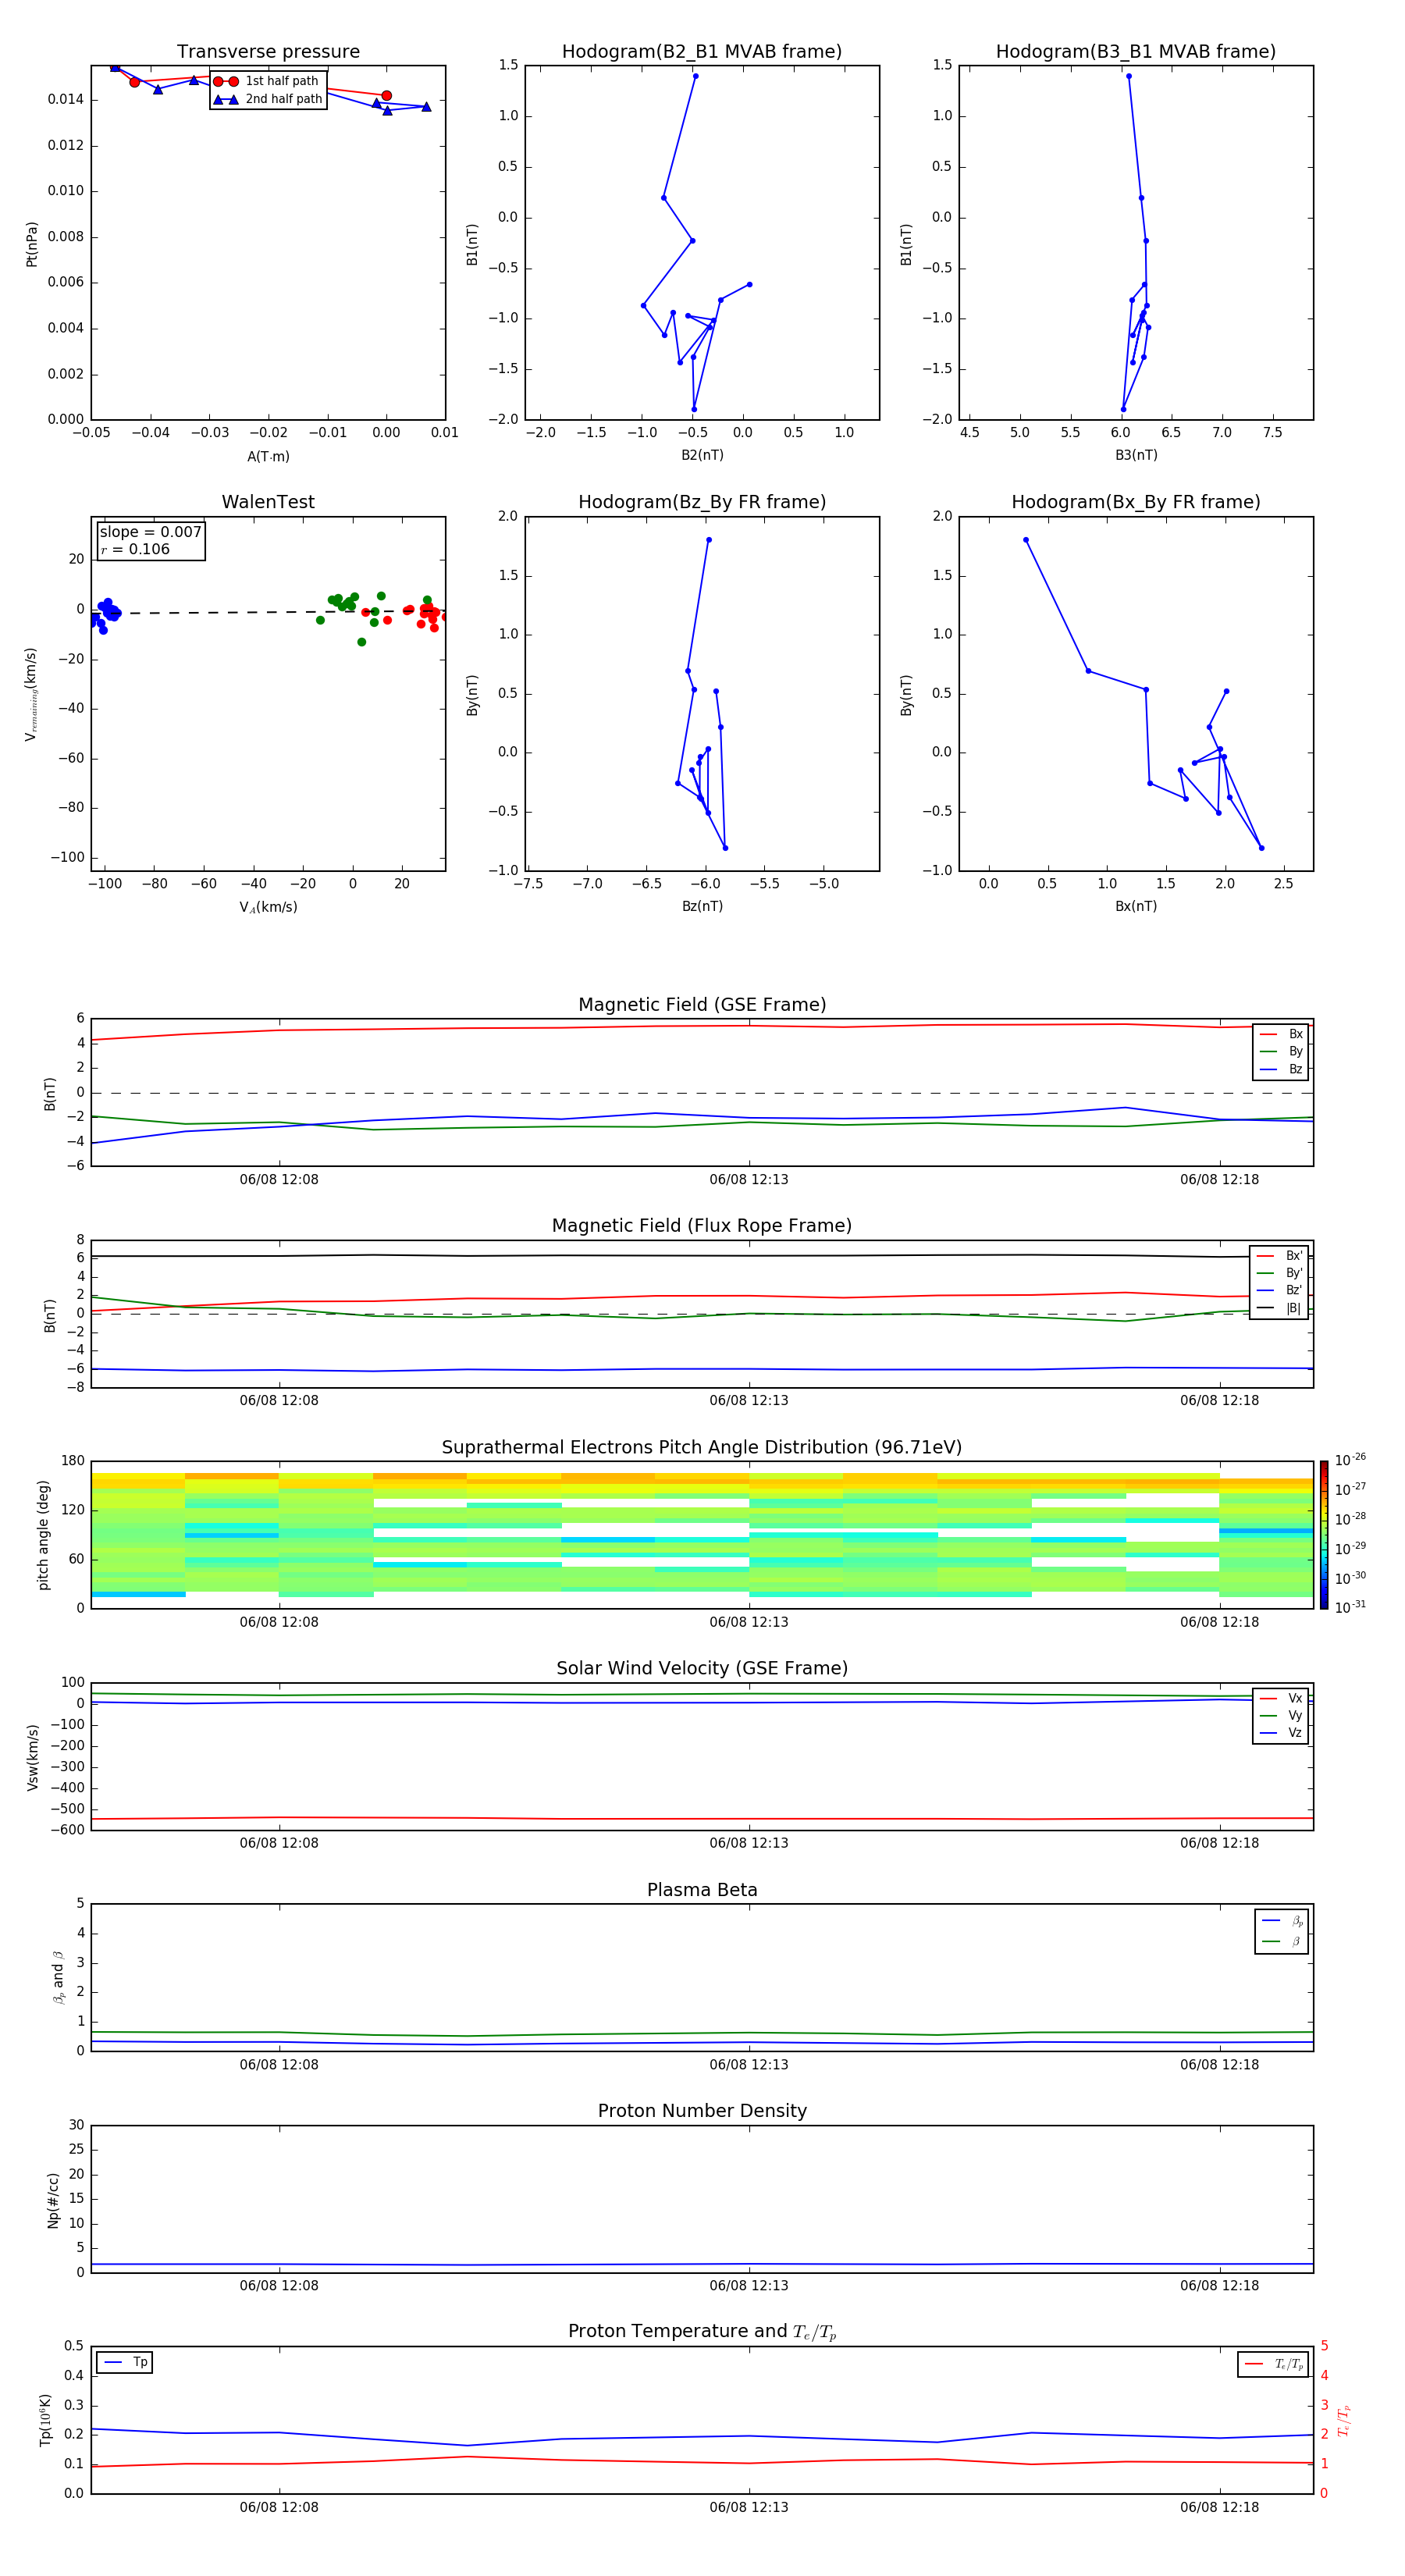
Task: Click the 'VA(km/s)' x-axis label
Action: 268,907
